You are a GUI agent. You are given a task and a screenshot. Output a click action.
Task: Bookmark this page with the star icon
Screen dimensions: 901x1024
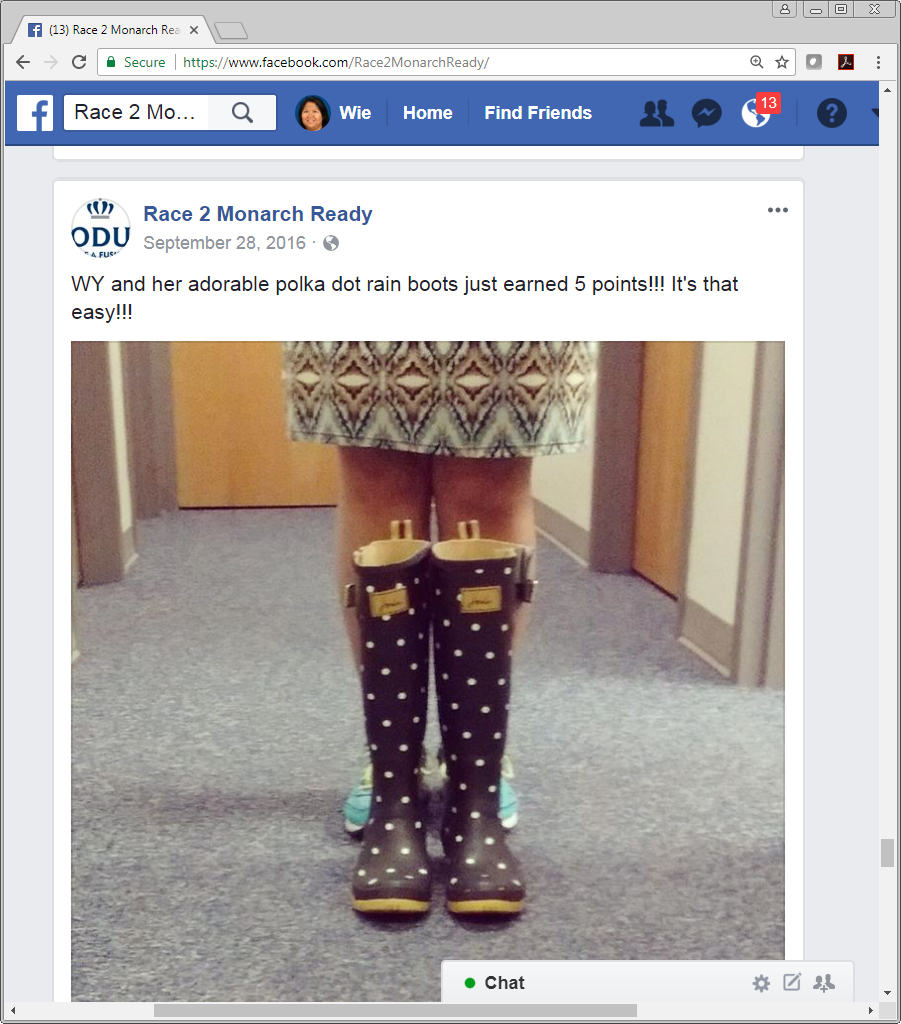pos(782,62)
